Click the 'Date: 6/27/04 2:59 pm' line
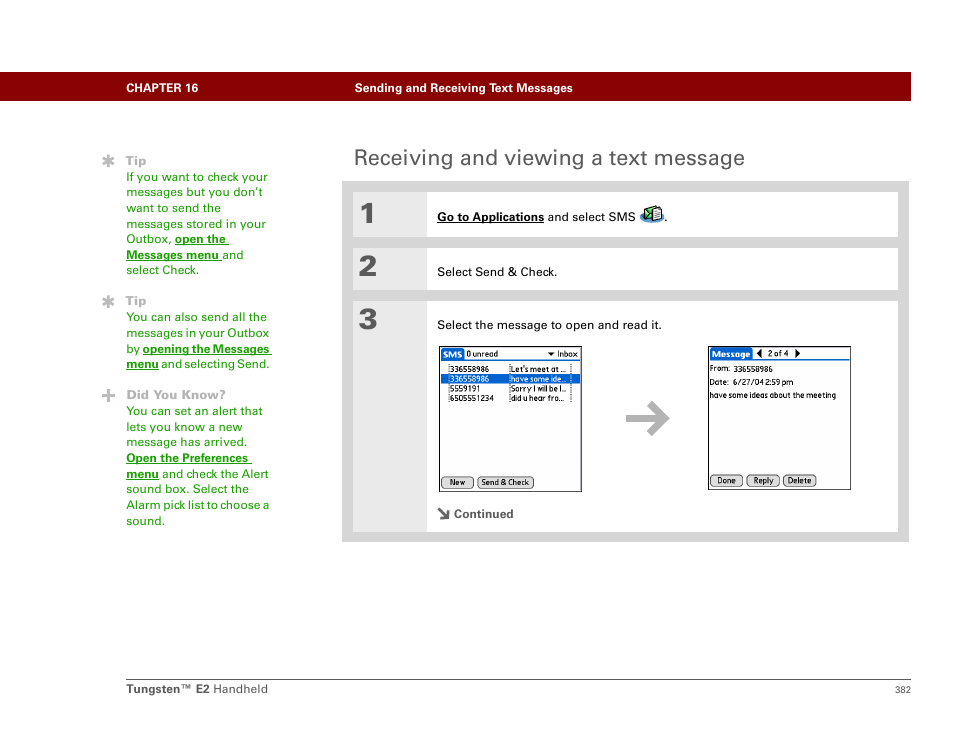Viewport: 954px width, 738px height. [751, 382]
